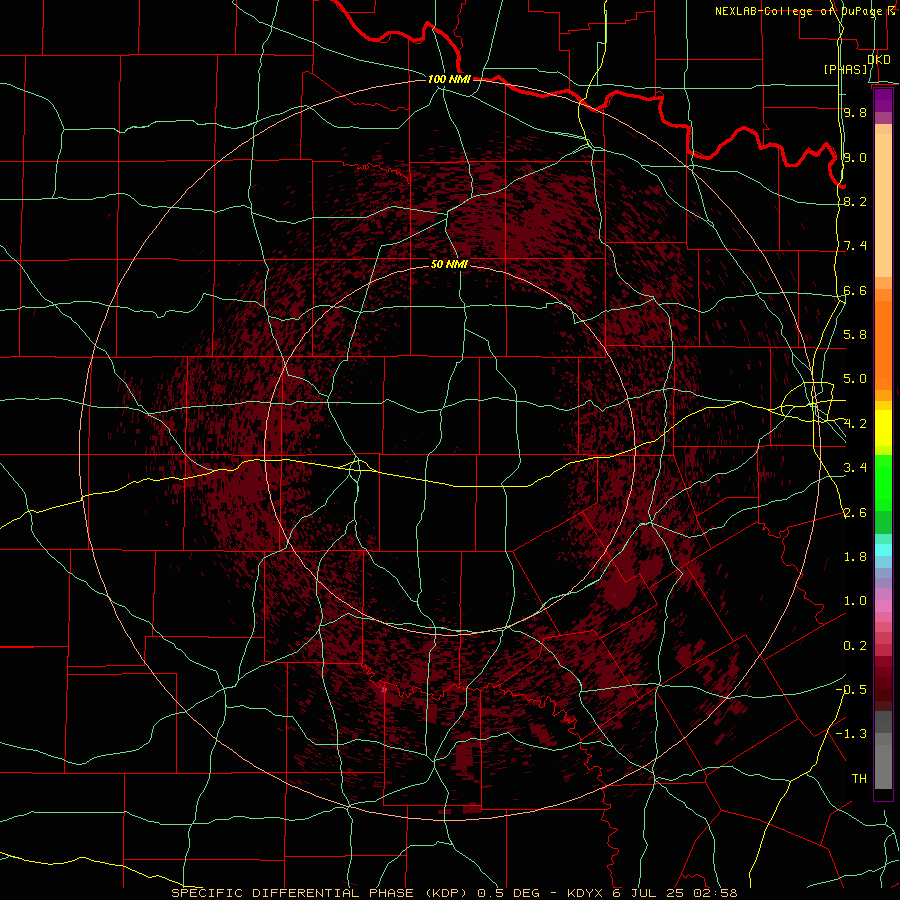Viewport: 900px width, 900px height.
Task: Click the 9.0 scale value
Action: pos(855,157)
